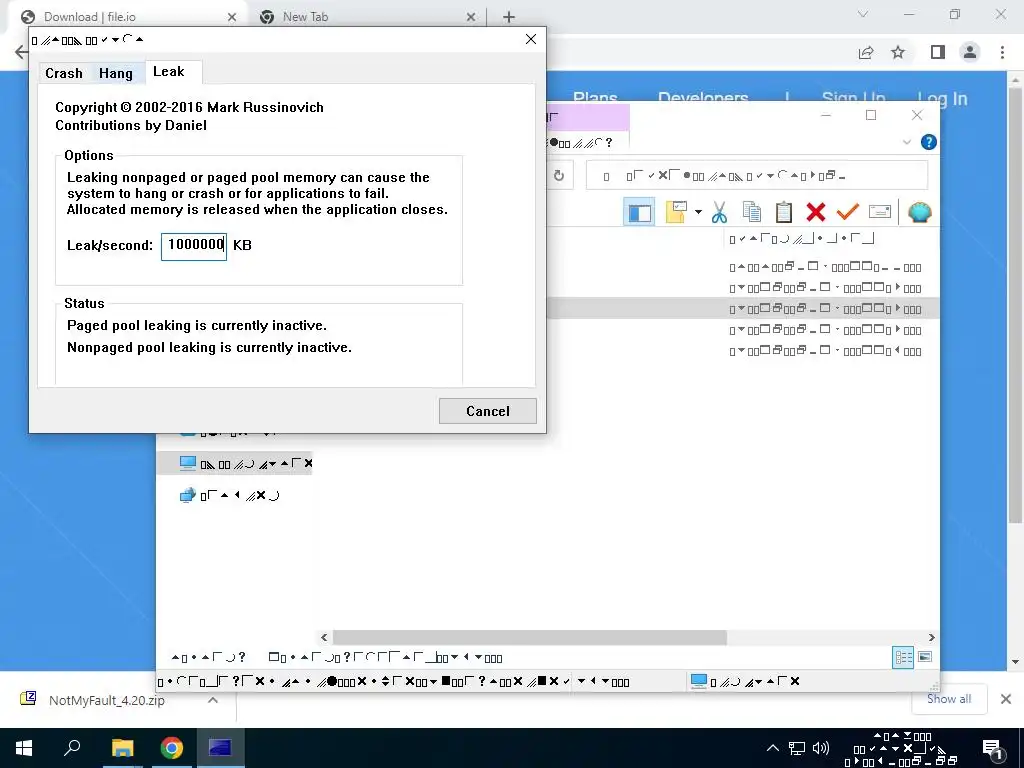Screen dimensions: 1024x768
Task: Open Explorer help question mark icon
Action: (928, 142)
